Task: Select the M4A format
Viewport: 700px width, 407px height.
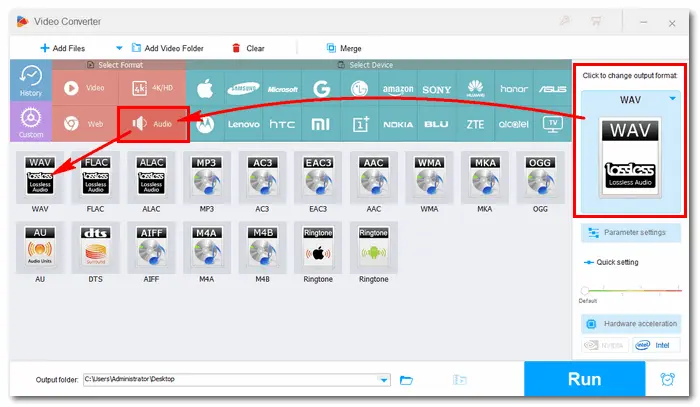Action: coord(207,247)
